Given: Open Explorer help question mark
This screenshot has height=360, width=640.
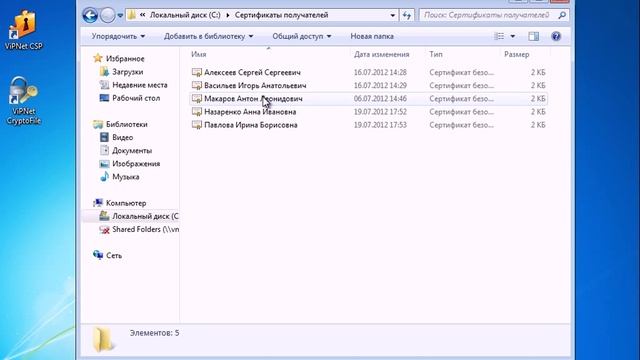Looking at the screenshot, I should tap(556, 36).
